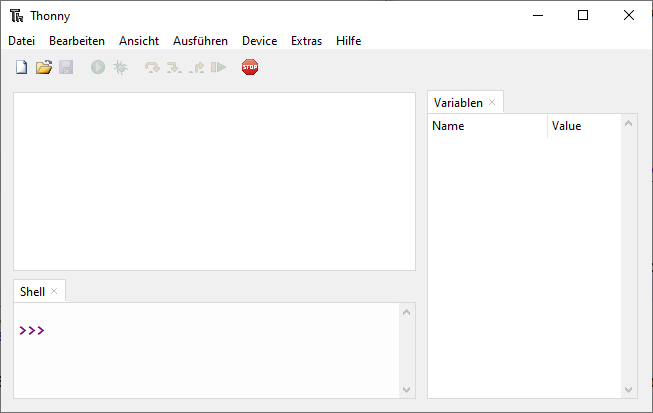Click the Step out debug icon
This screenshot has height=413, width=653.
click(x=196, y=68)
